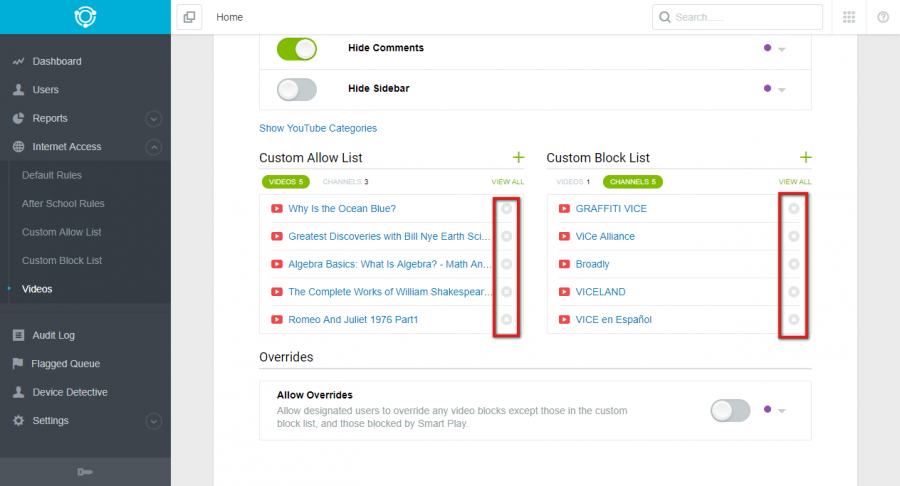Screen dimensions: 900x486
Task: Collapse the sidebar using the bottom arrow icon
Action: pyautogui.click(x=85, y=472)
